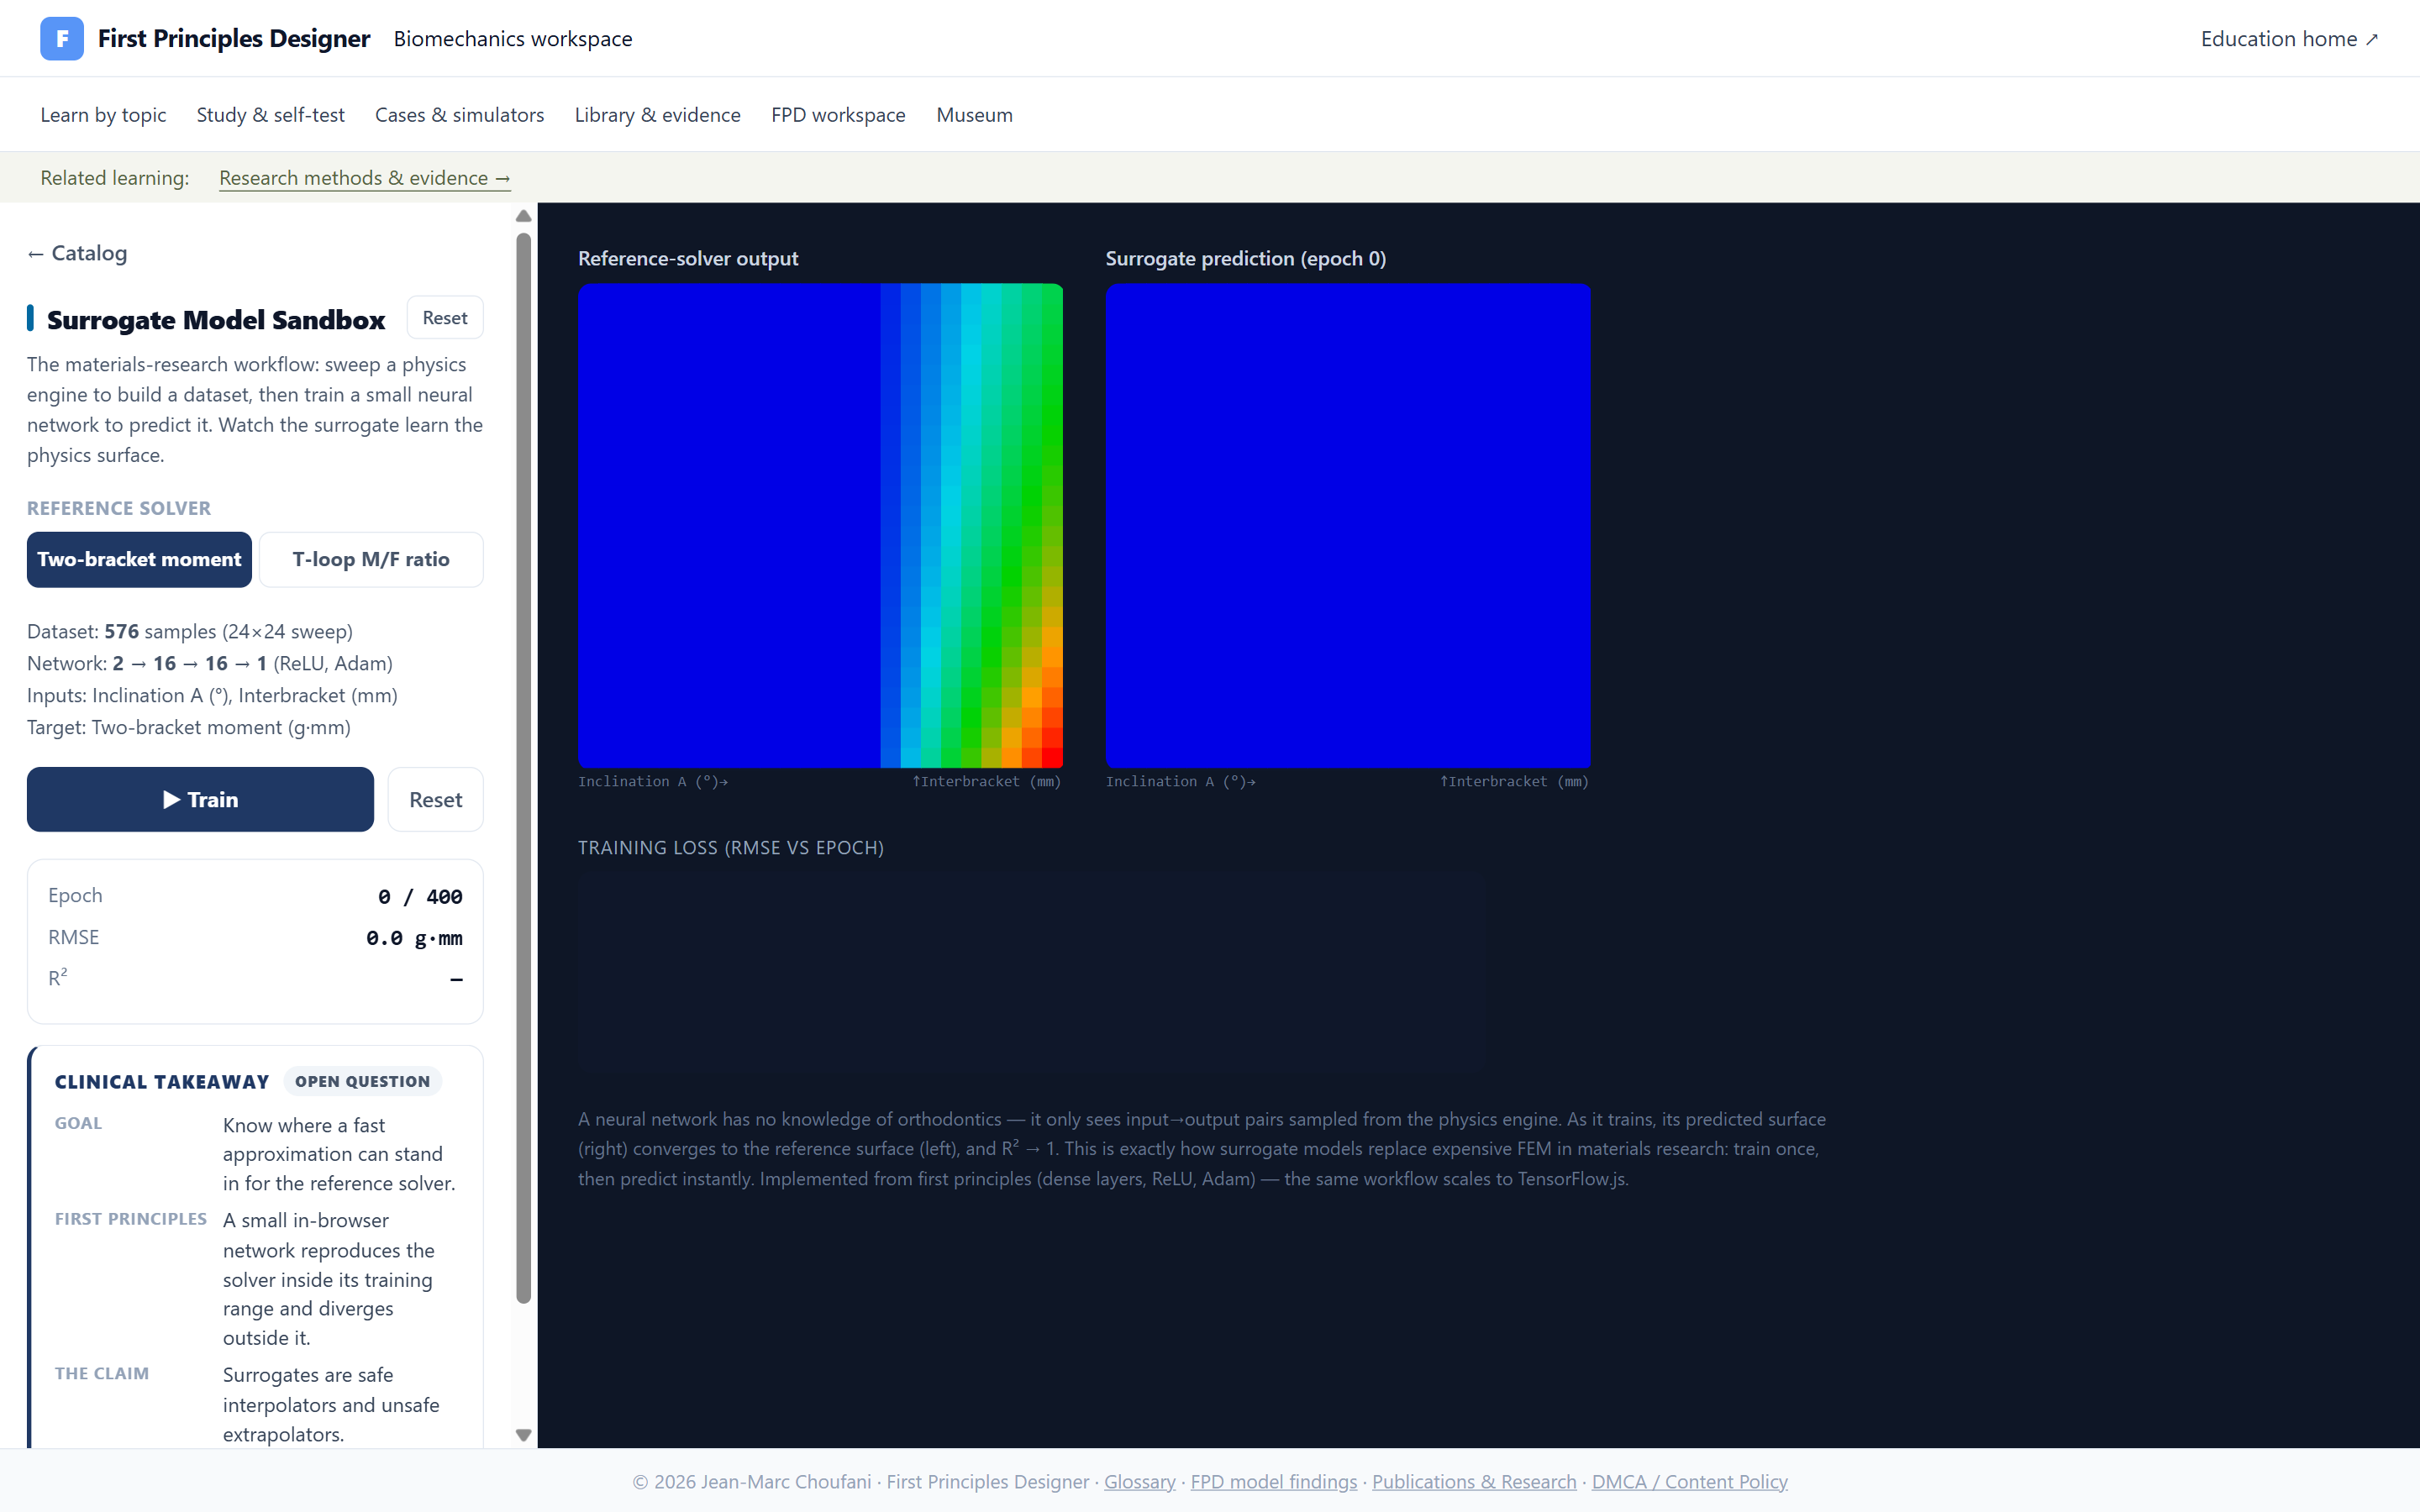The image size is (2420, 1512).
Task: Open the Library & evidence menu
Action: tap(658, 115)
